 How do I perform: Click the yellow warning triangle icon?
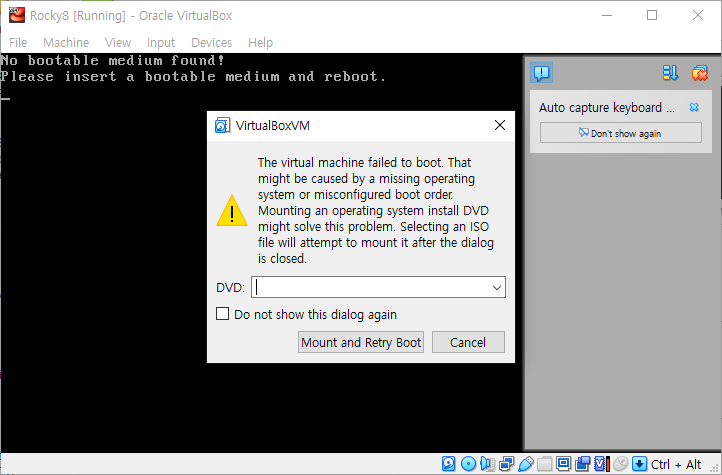tap(232, 211)
